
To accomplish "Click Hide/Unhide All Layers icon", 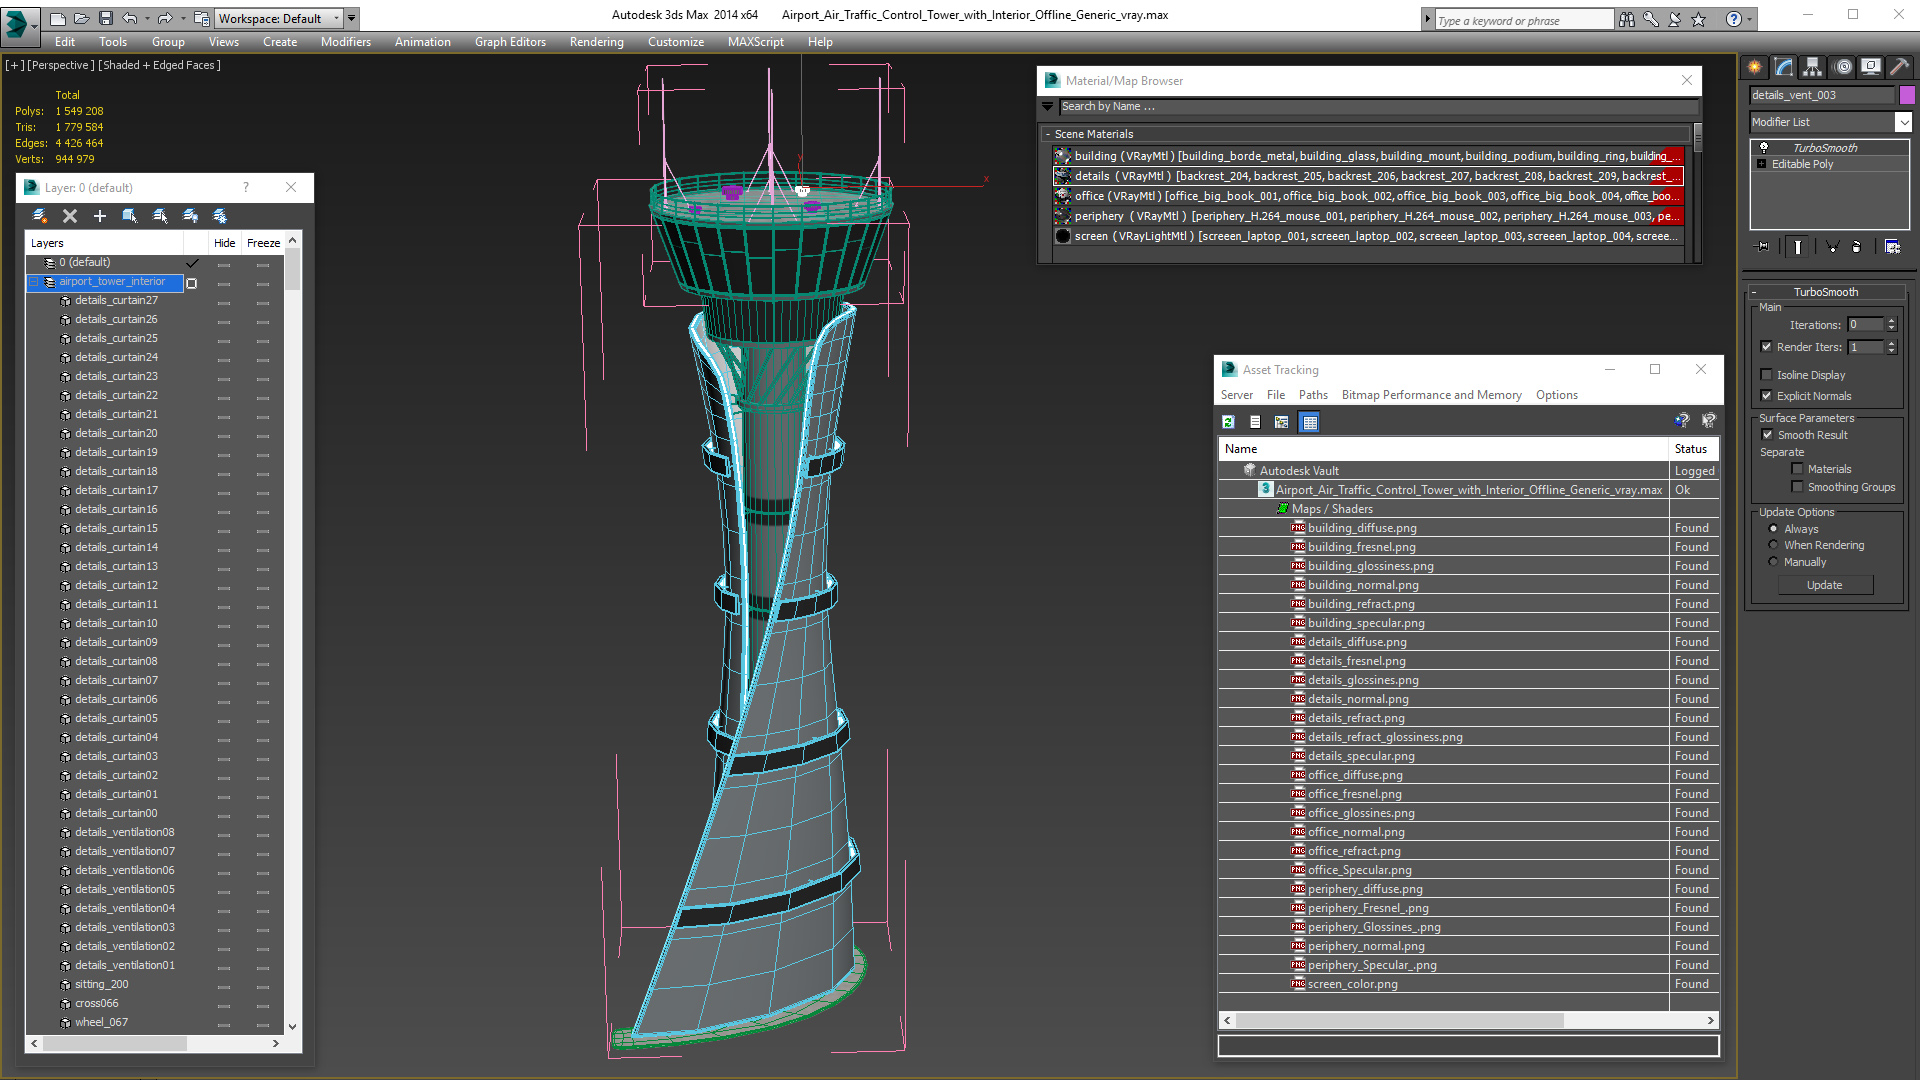I will click(190, 216).
